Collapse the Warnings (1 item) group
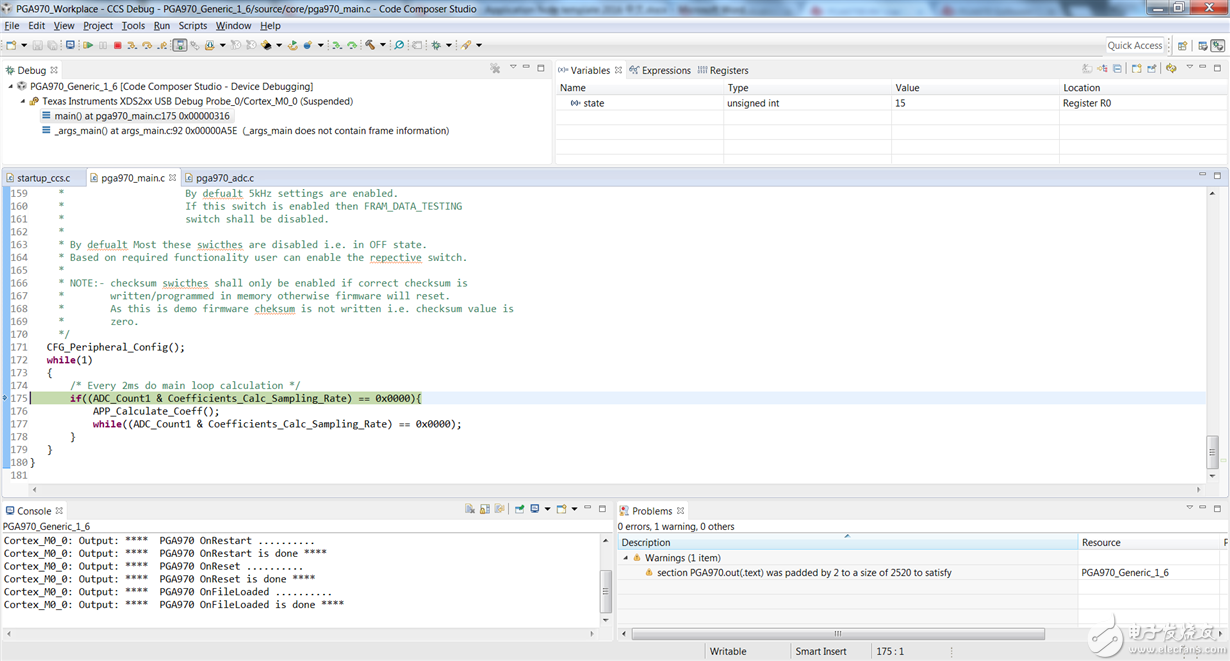Screen dimensions: 1230x661 tap(627, 558)
